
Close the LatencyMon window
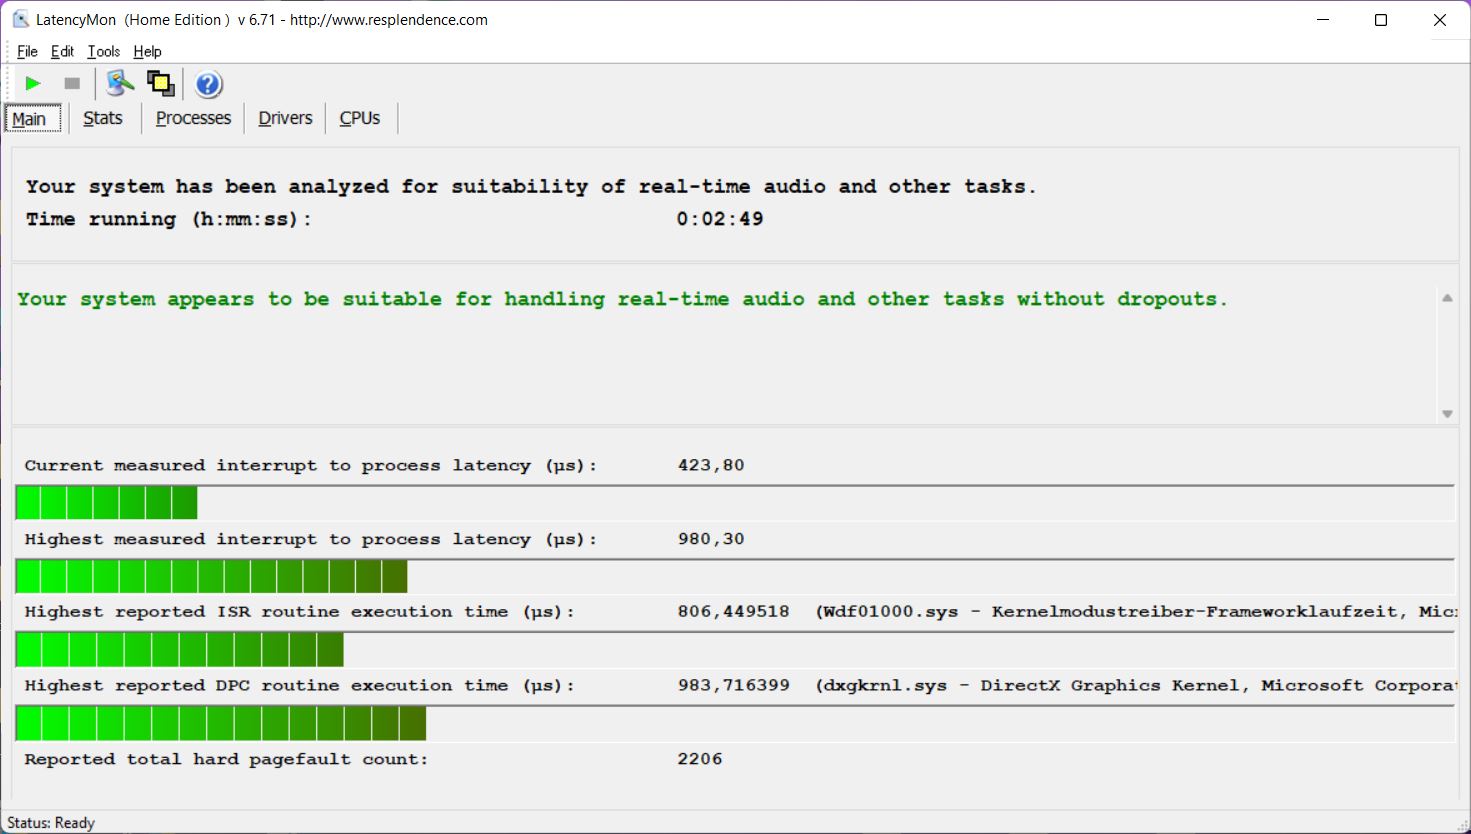tap(1440, 20)
